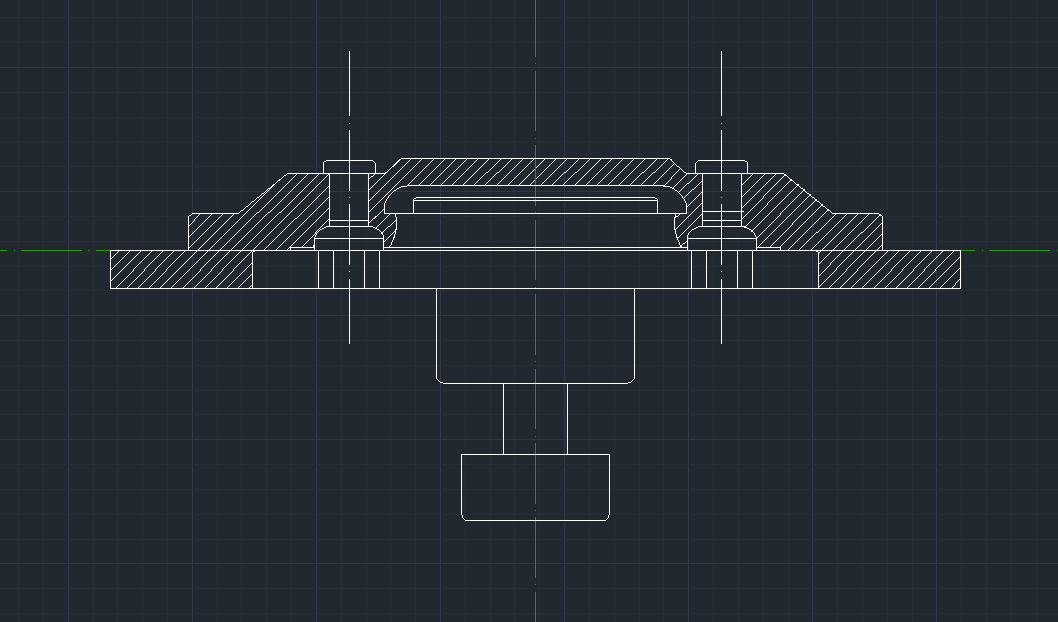Select the thin plate inside the cover cavity

click(535, 204)
